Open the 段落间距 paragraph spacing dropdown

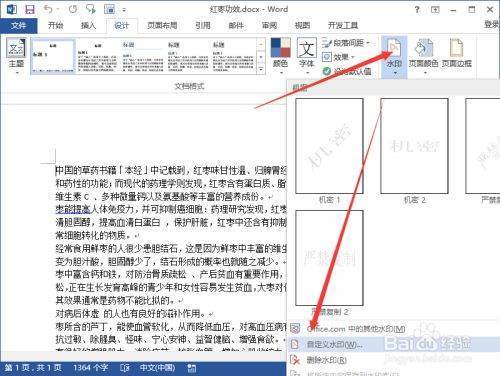(346, 43)
